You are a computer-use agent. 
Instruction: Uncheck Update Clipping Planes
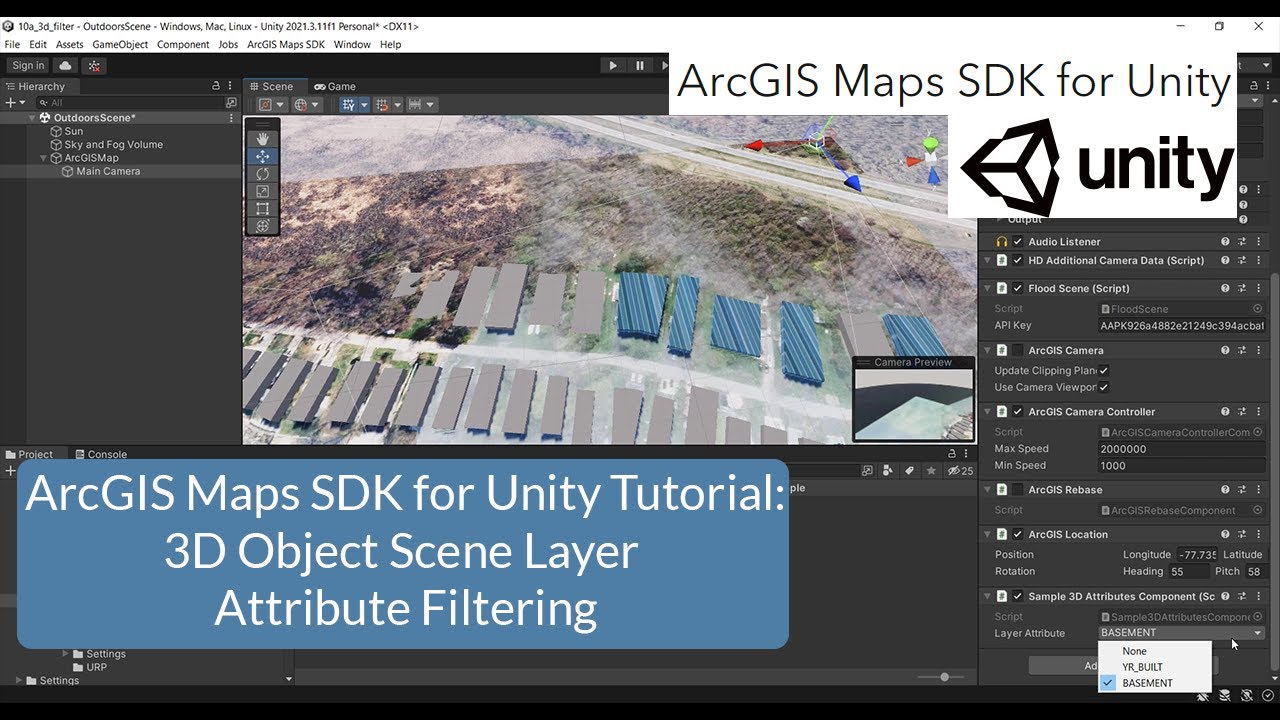click(1104, 371)
